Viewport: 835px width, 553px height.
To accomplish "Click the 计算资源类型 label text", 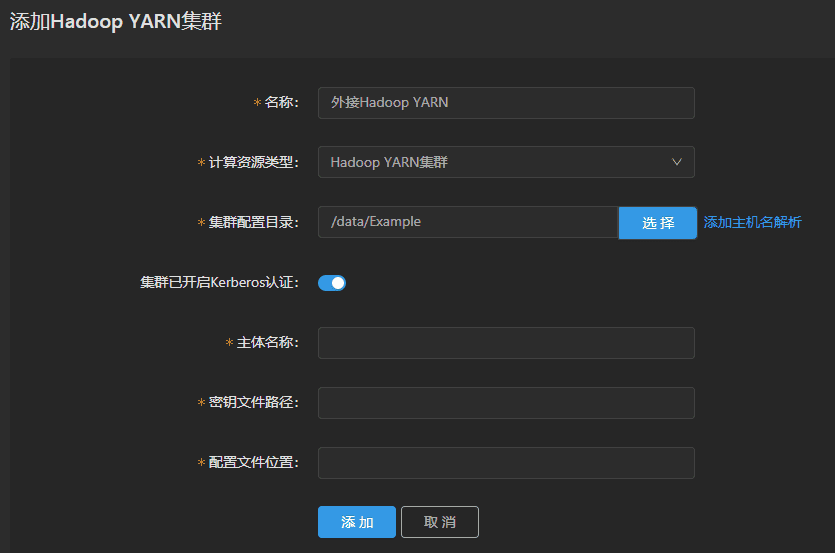I will 253,162.
